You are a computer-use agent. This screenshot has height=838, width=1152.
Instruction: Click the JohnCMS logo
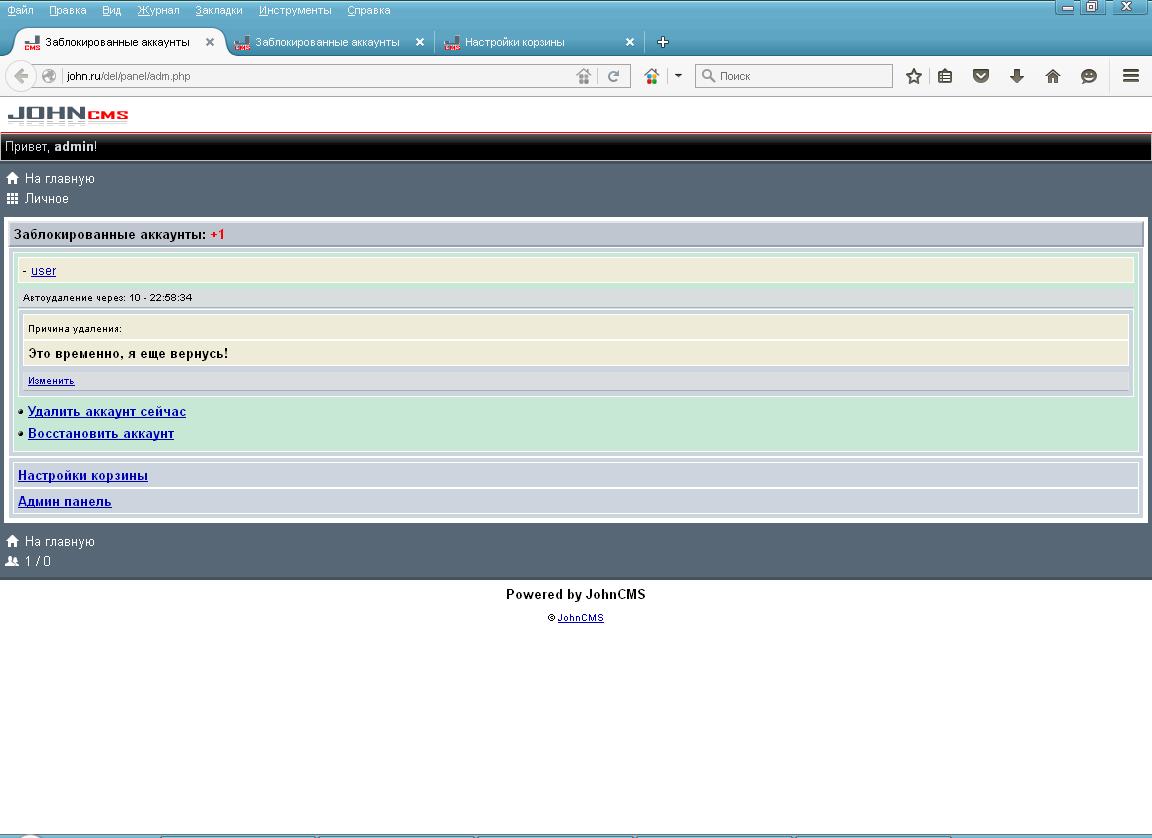coord(68,114)
